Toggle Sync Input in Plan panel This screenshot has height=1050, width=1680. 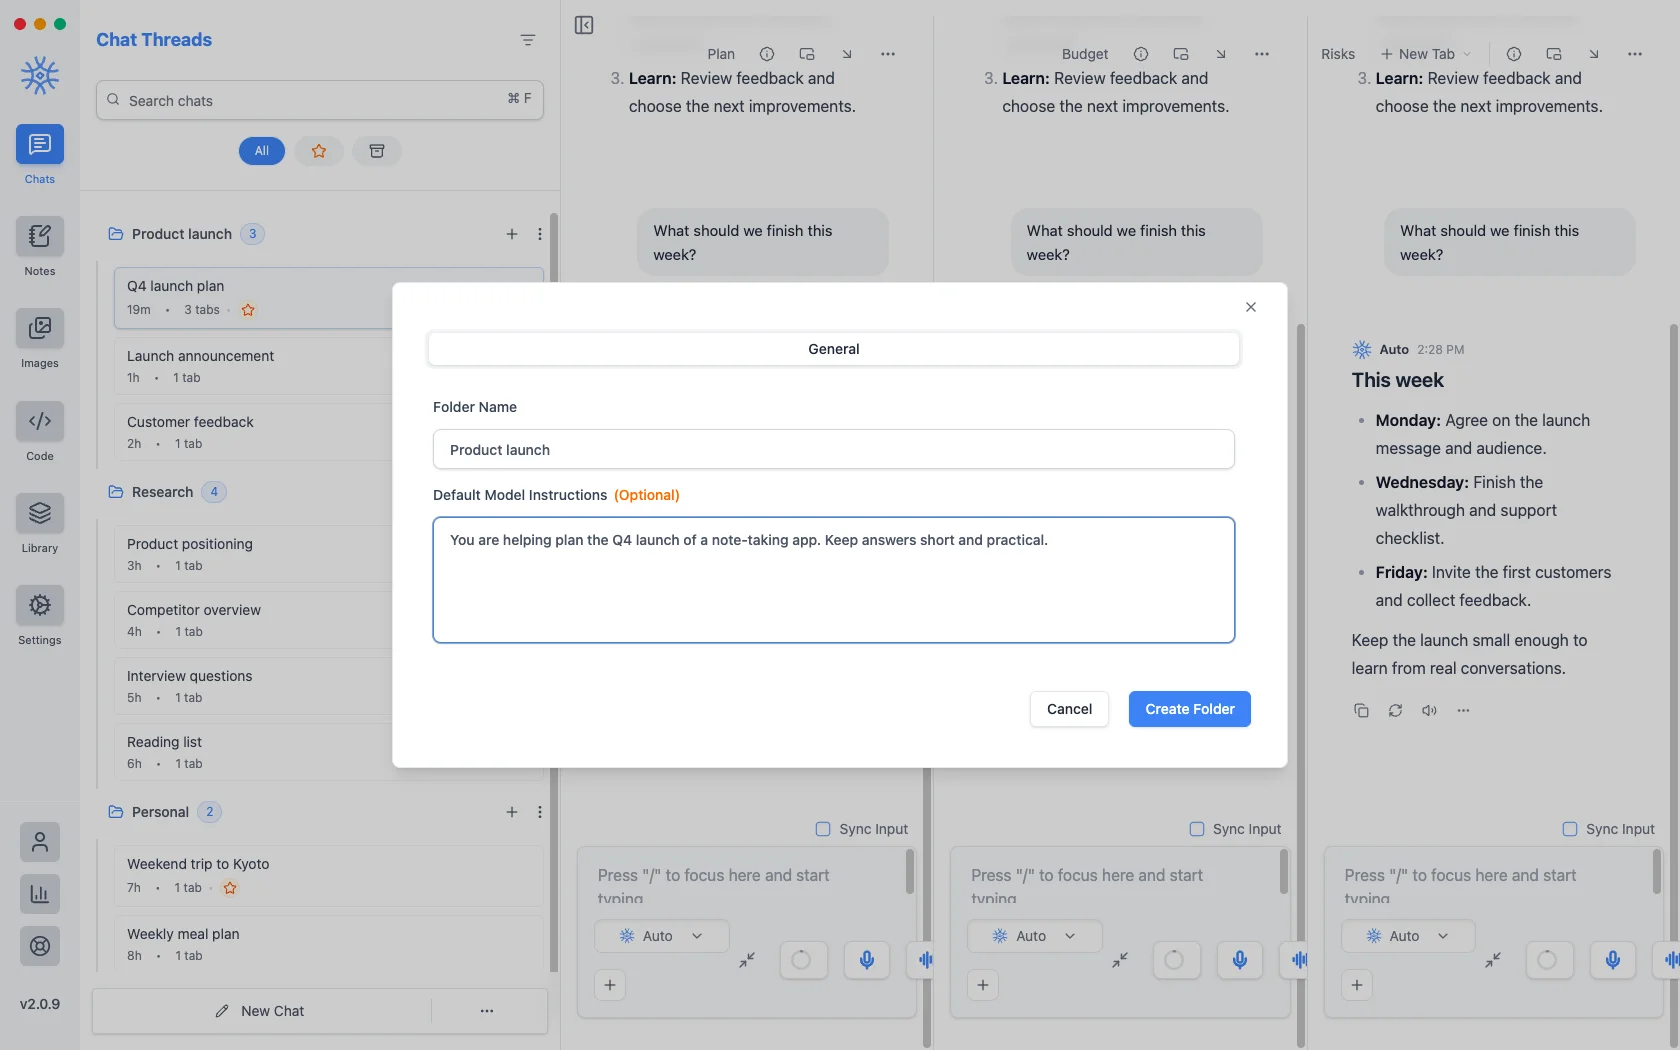[x=823, y=829]
